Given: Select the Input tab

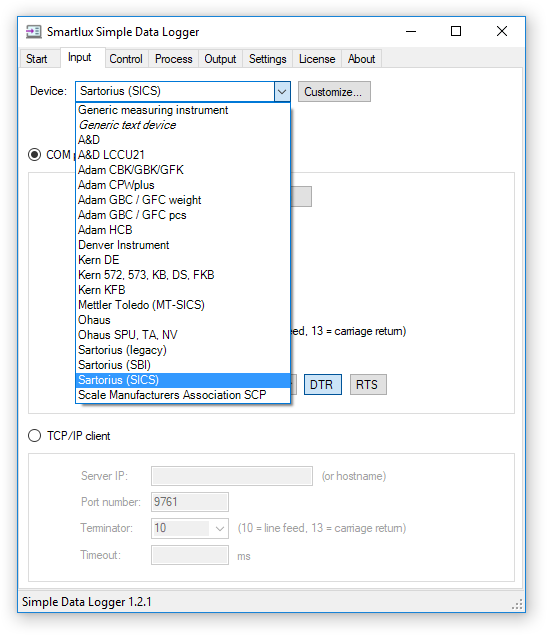Looking at the screenshot, I should pyautogui.click(x=83, y=58).
